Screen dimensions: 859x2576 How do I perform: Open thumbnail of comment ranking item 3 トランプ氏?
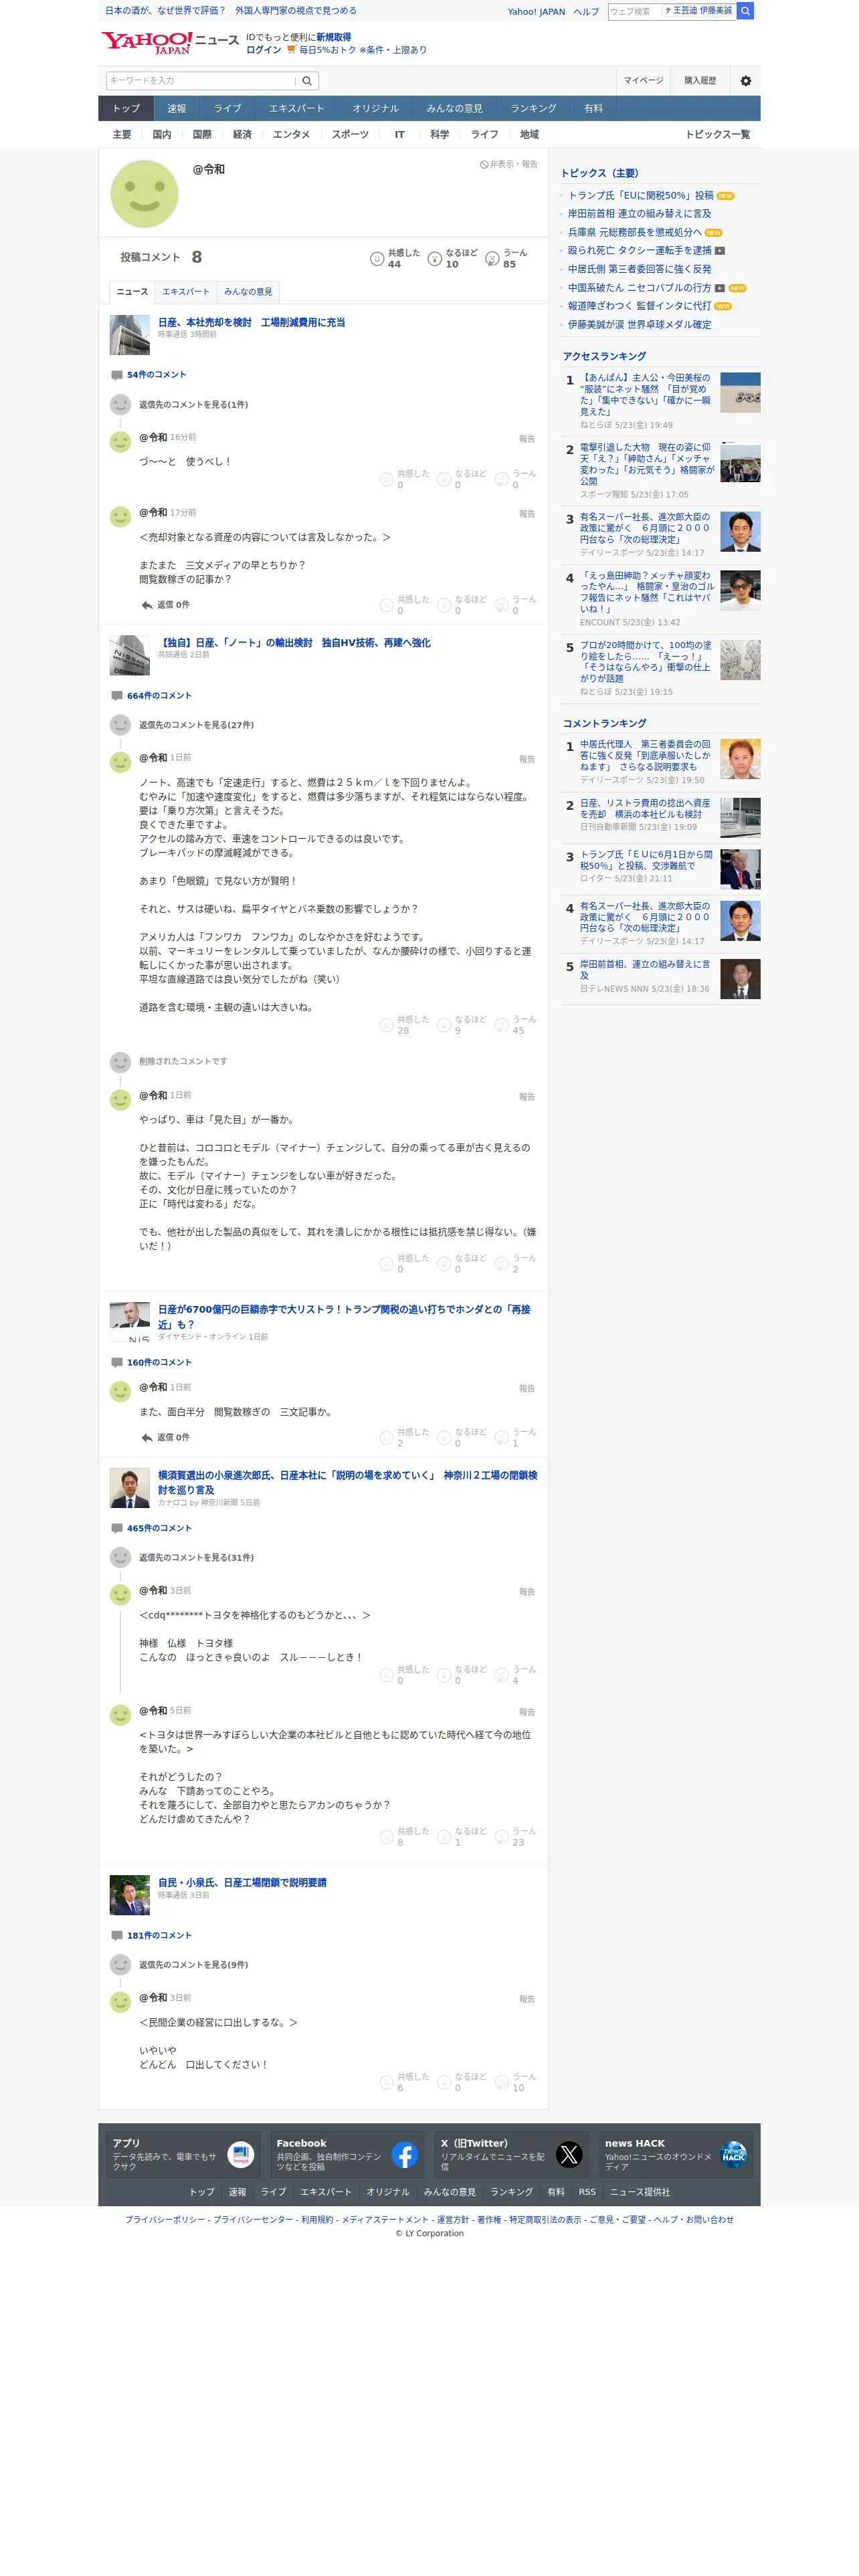pyautogui.click(x=740, y=870)
